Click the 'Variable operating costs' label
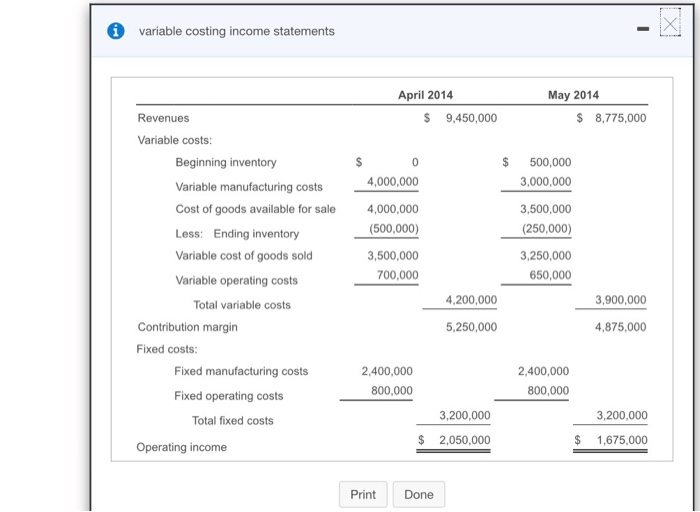Screen dimensions: 700x512 point(237,280)
